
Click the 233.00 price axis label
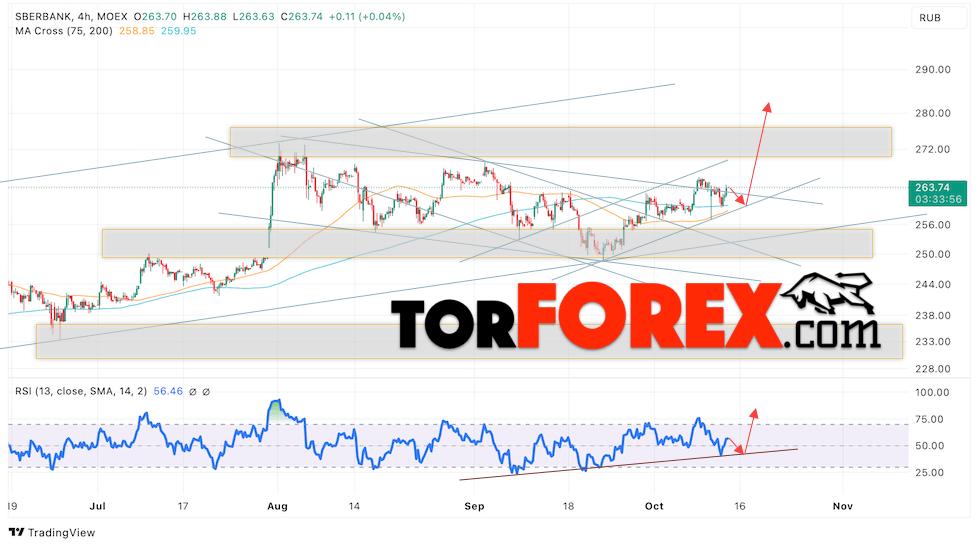click(933, 342)
